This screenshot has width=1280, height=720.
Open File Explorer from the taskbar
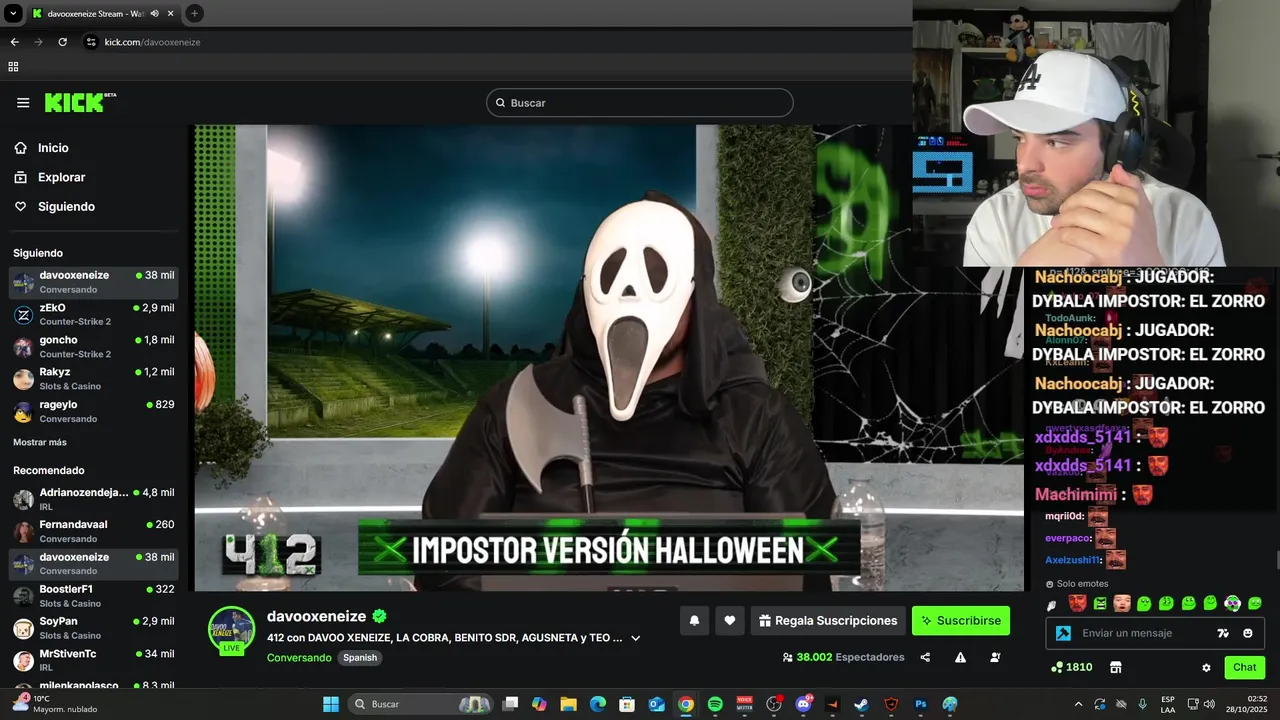(568, 704)
